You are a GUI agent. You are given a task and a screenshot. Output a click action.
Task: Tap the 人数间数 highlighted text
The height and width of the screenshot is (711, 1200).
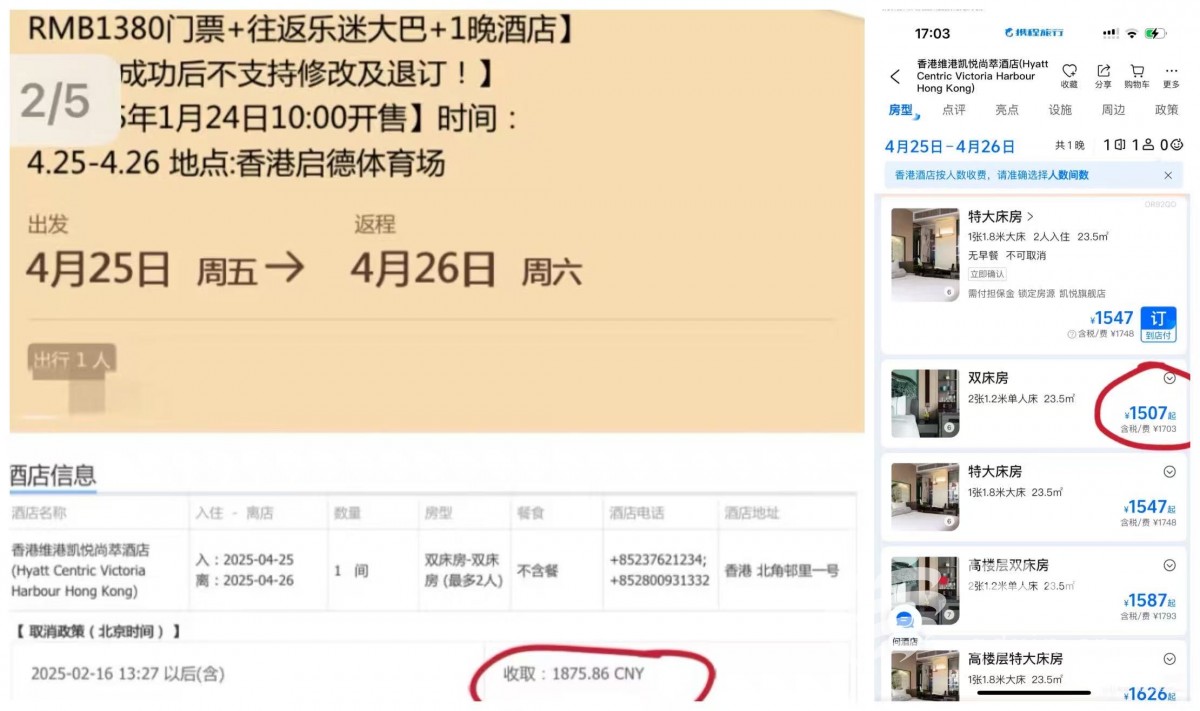point(1068,175)
